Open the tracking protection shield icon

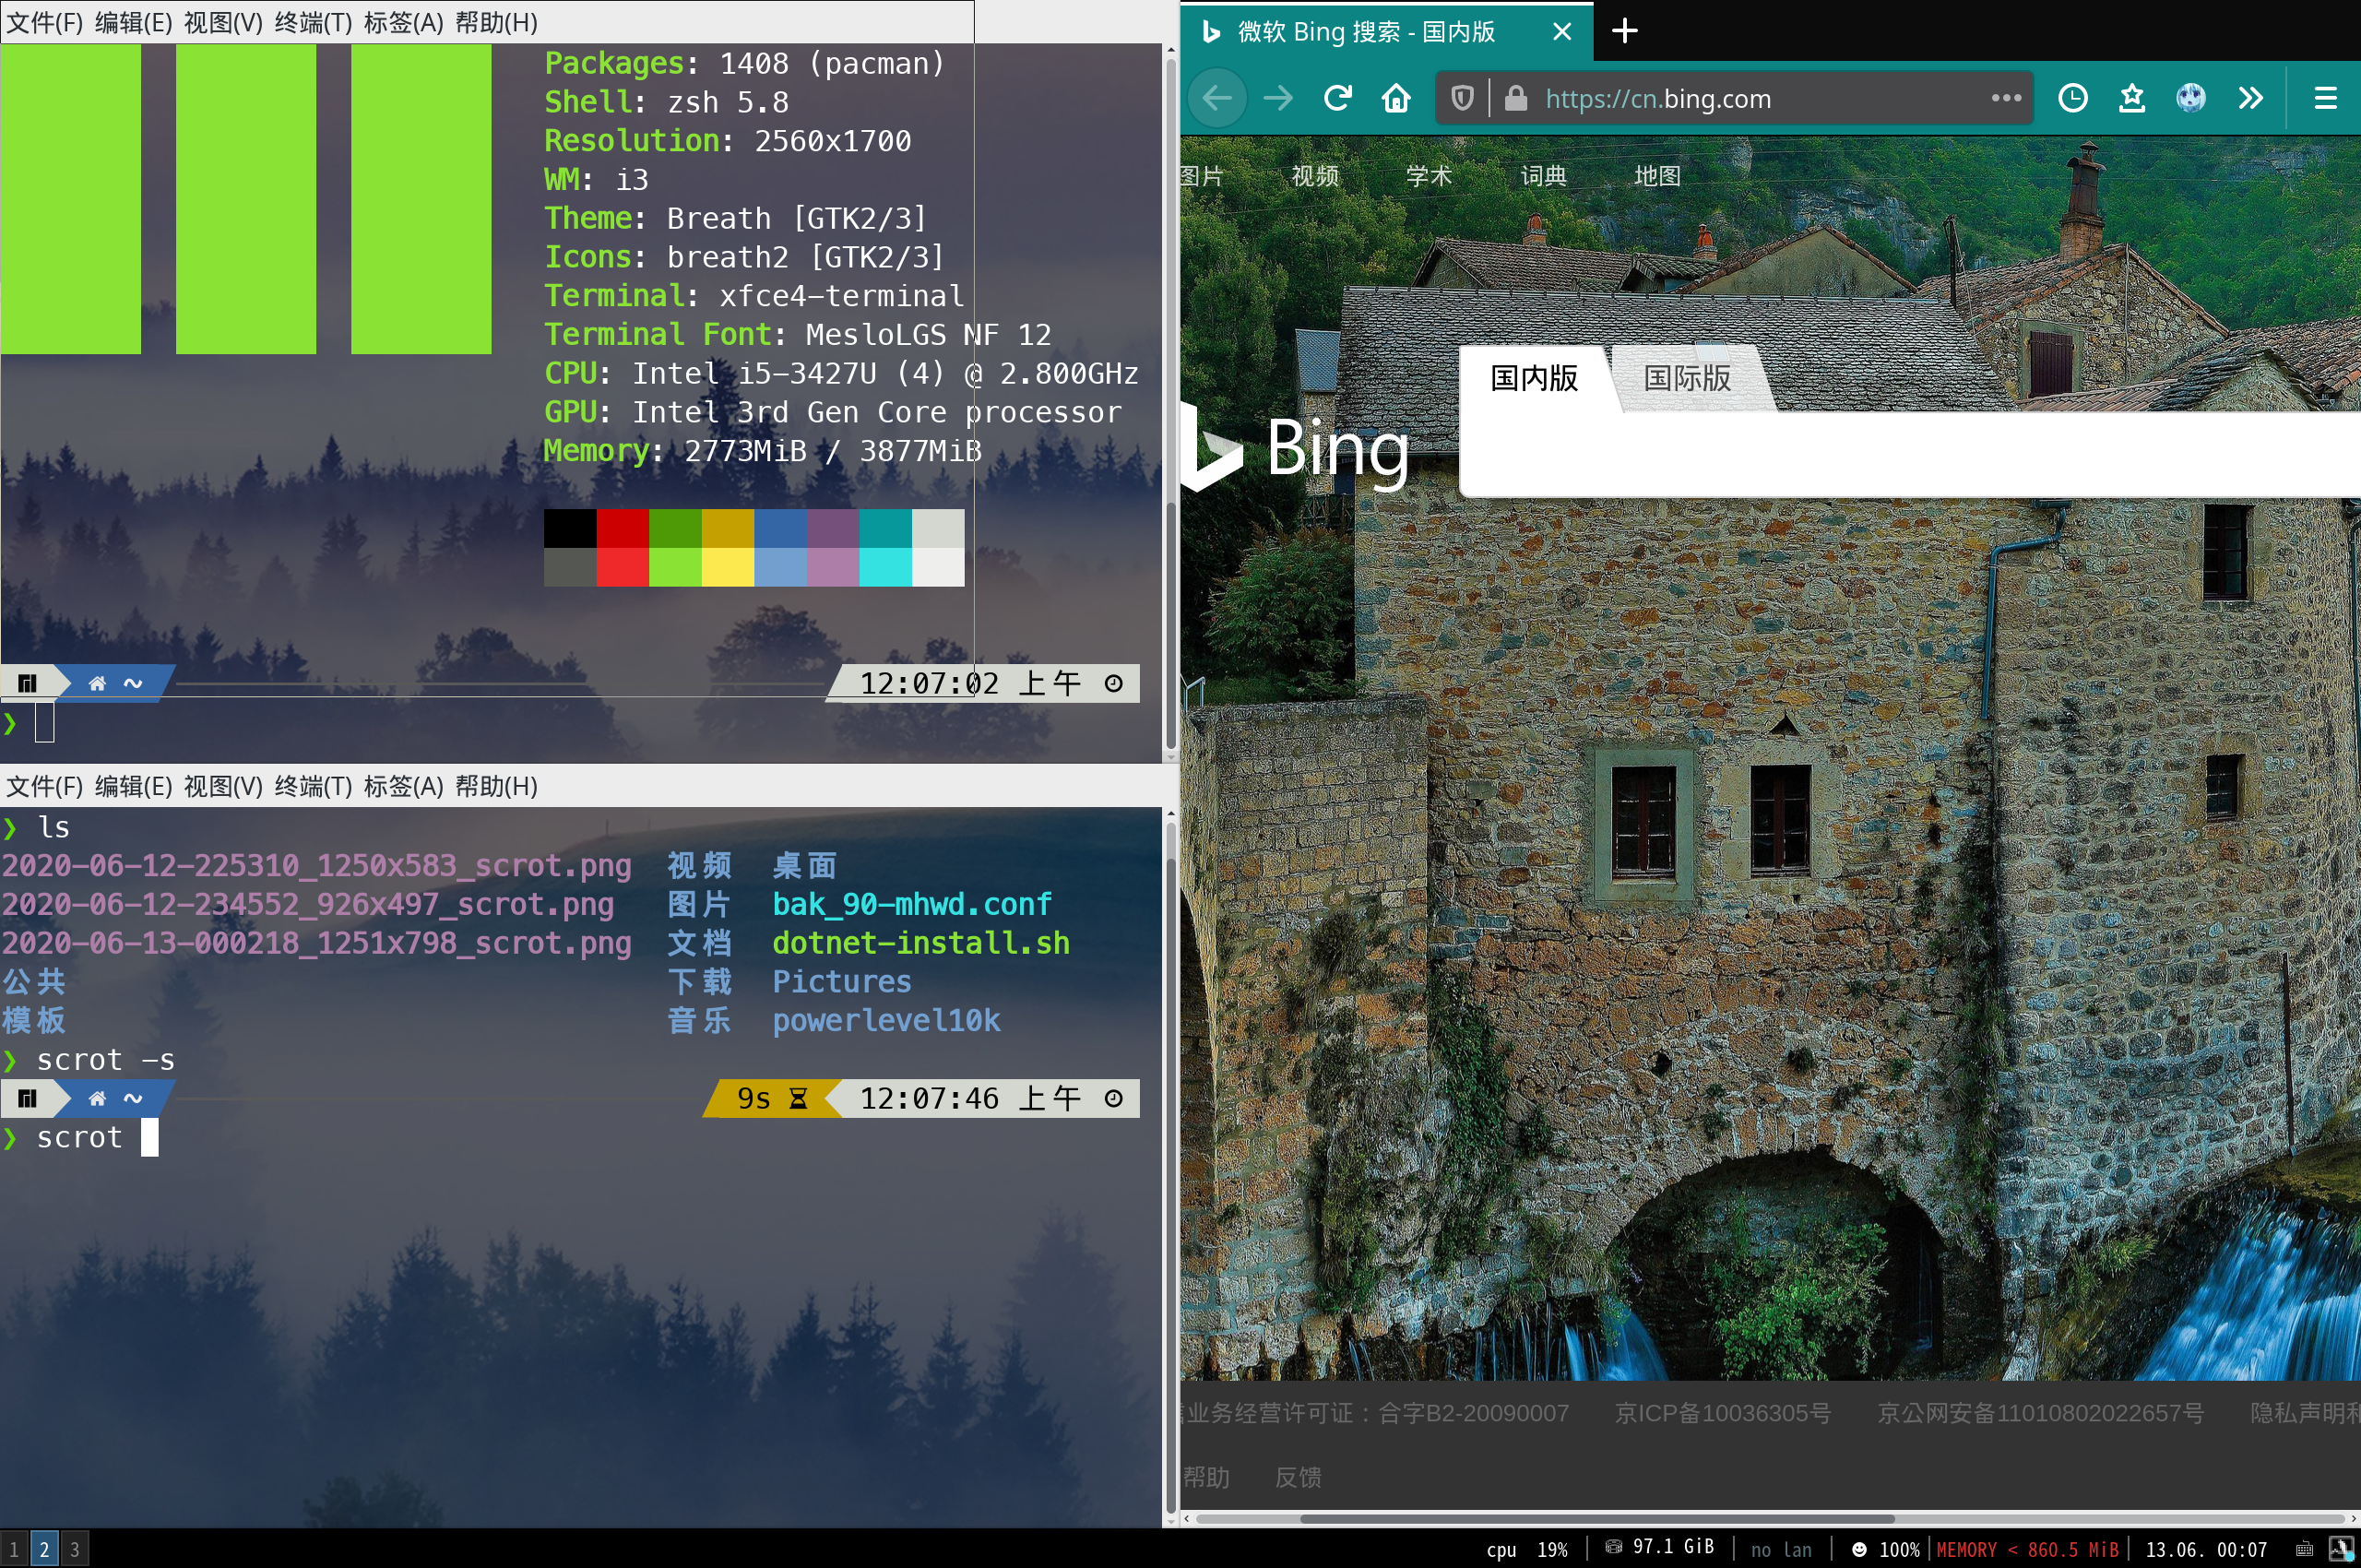point(1462,98)
